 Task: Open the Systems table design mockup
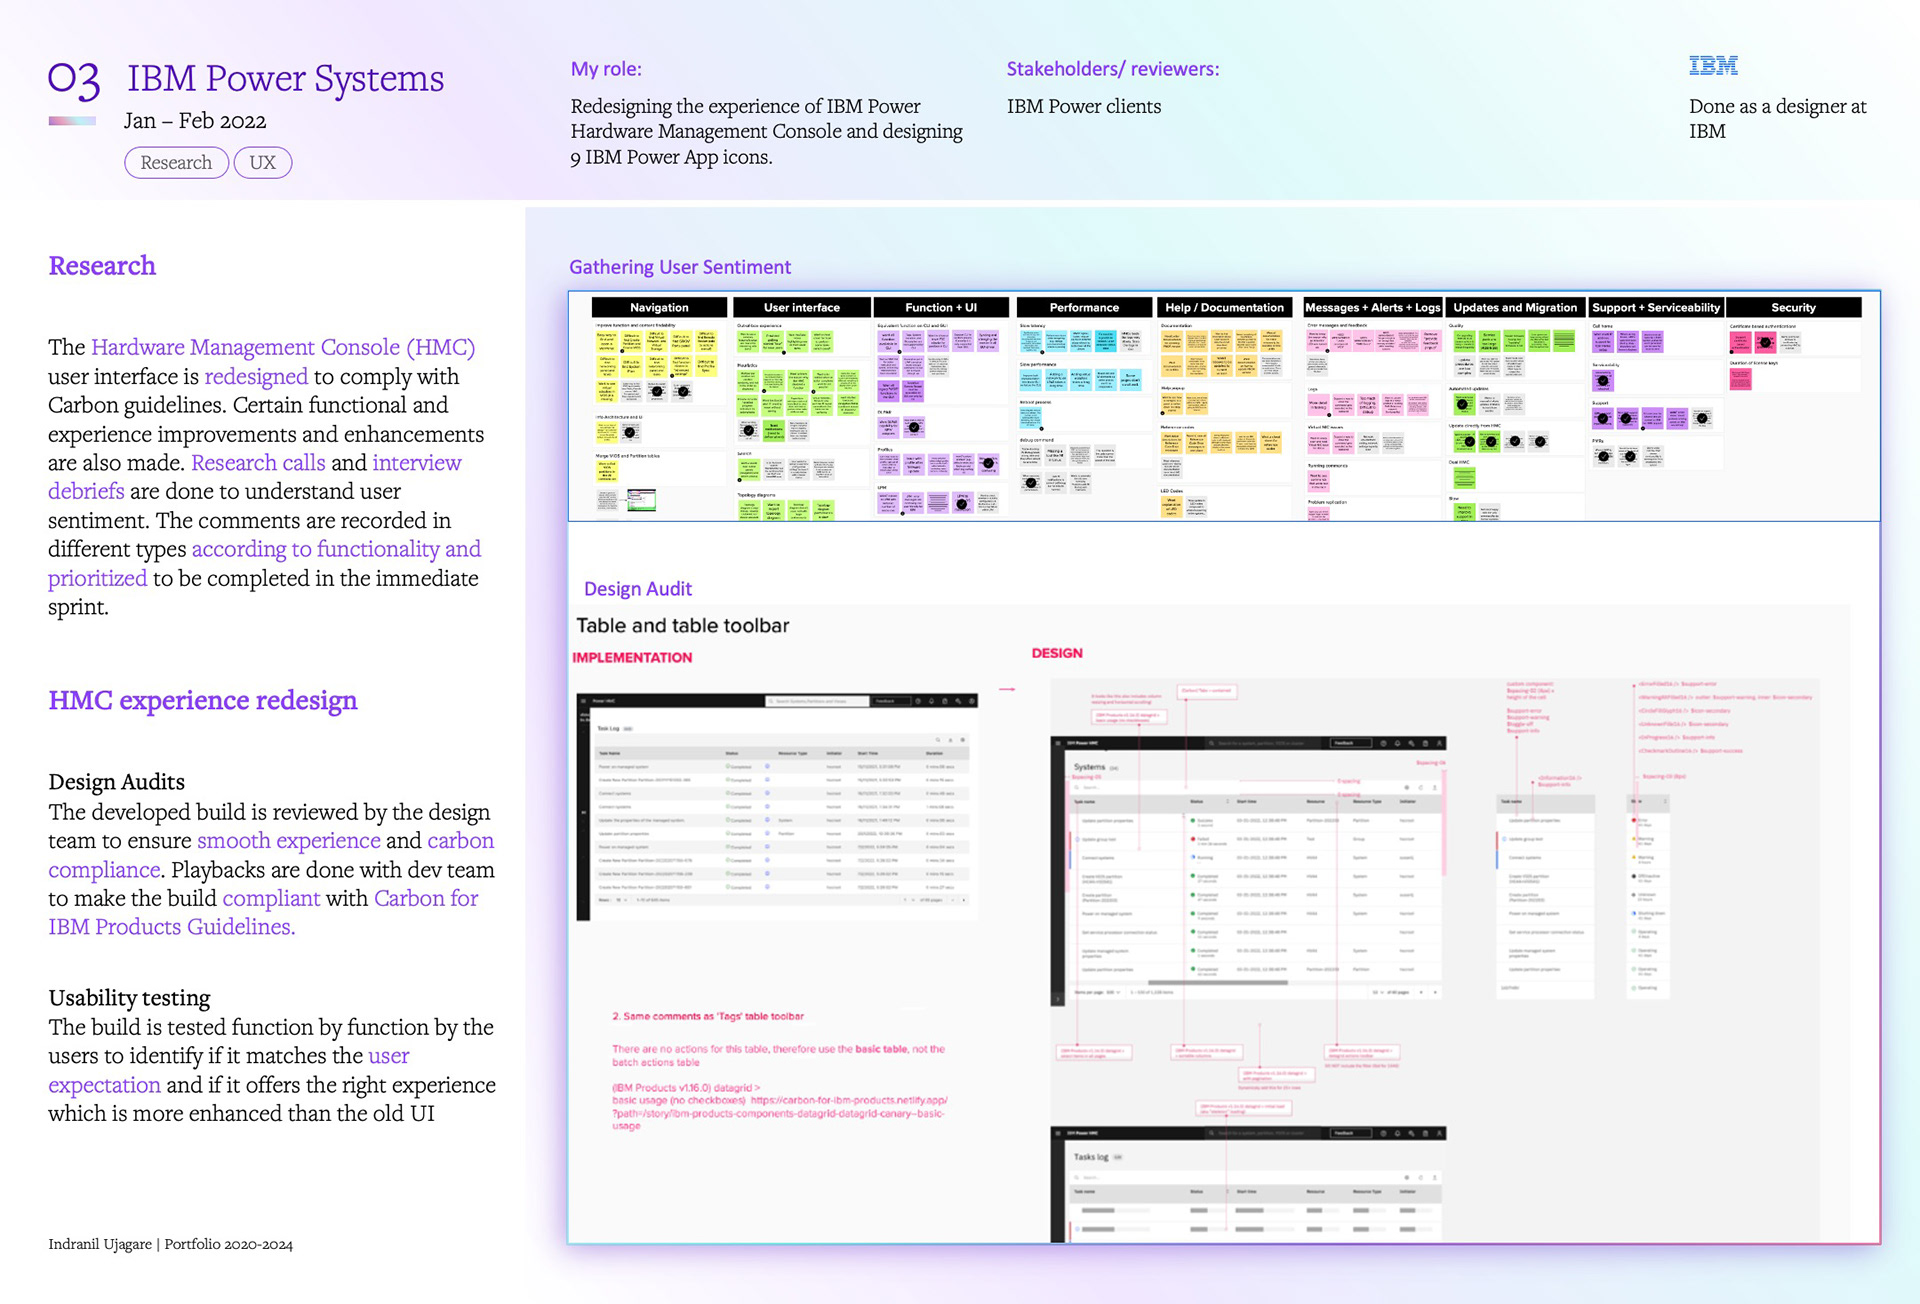click(x=1248, y=870)
